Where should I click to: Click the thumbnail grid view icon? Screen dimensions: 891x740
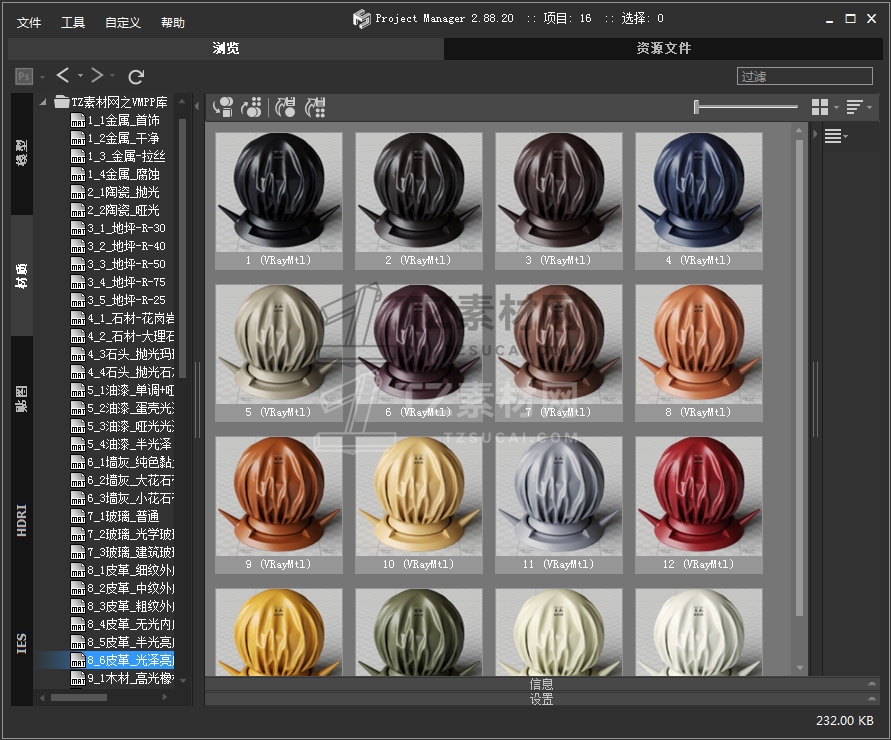tap(821, 107)
